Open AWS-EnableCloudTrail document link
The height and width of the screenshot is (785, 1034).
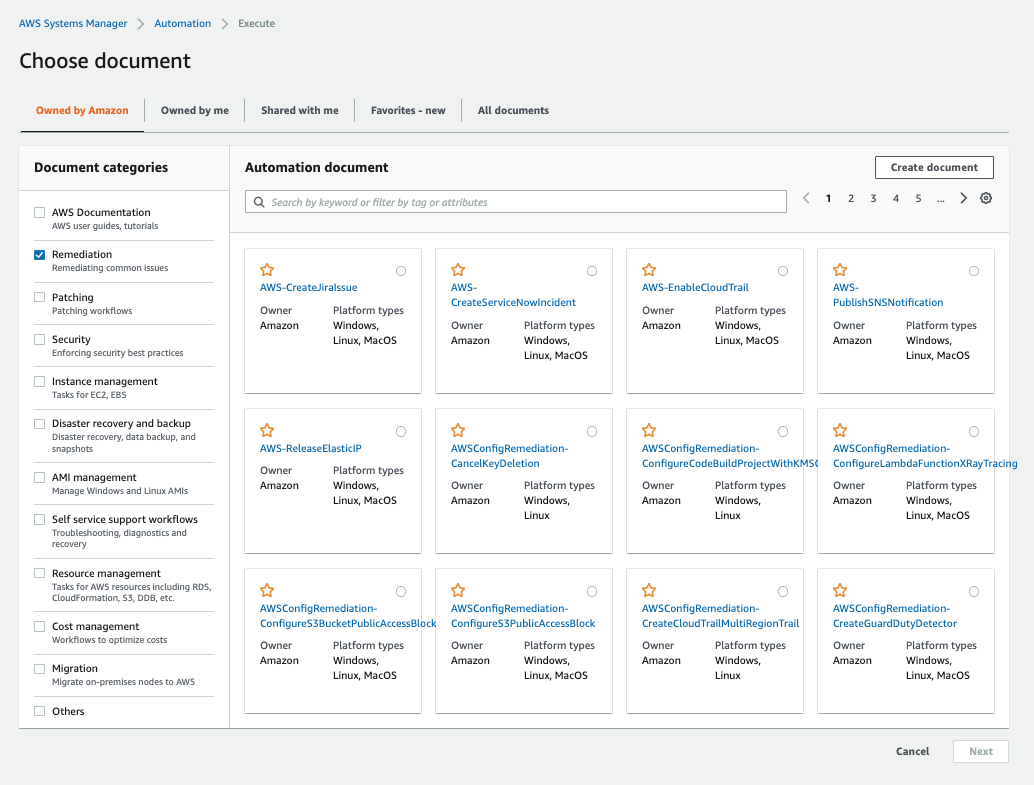point(695,288)
